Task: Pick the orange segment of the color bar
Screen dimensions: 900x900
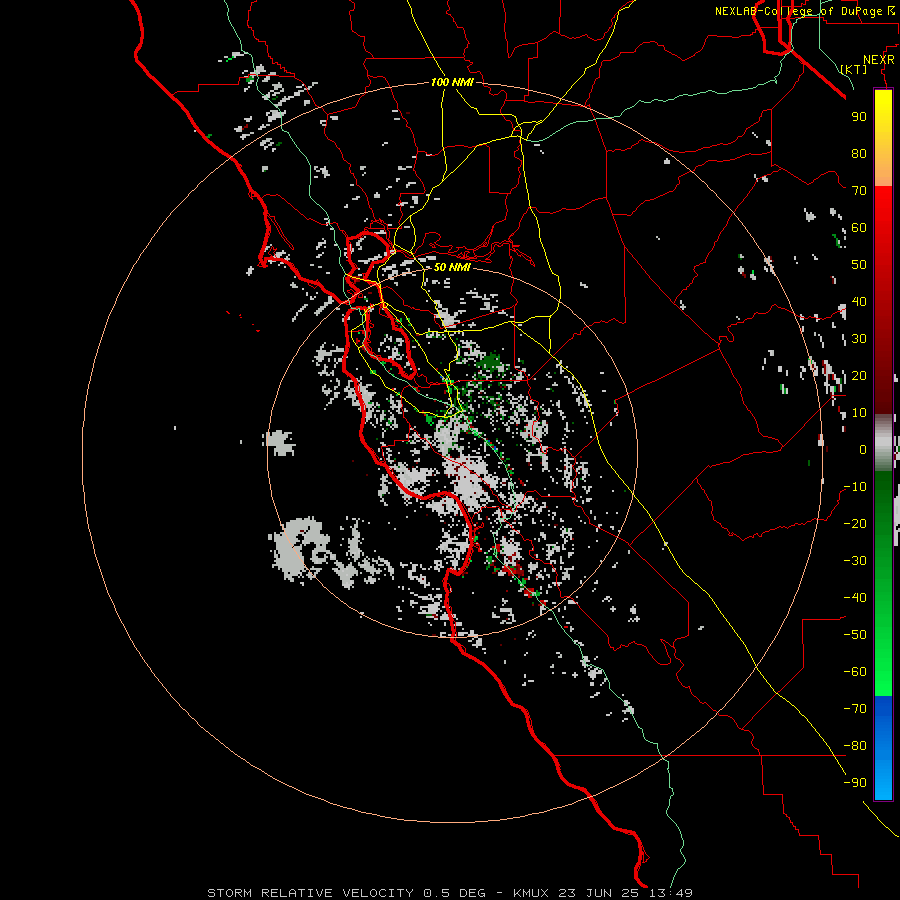Action: point(883,172)
